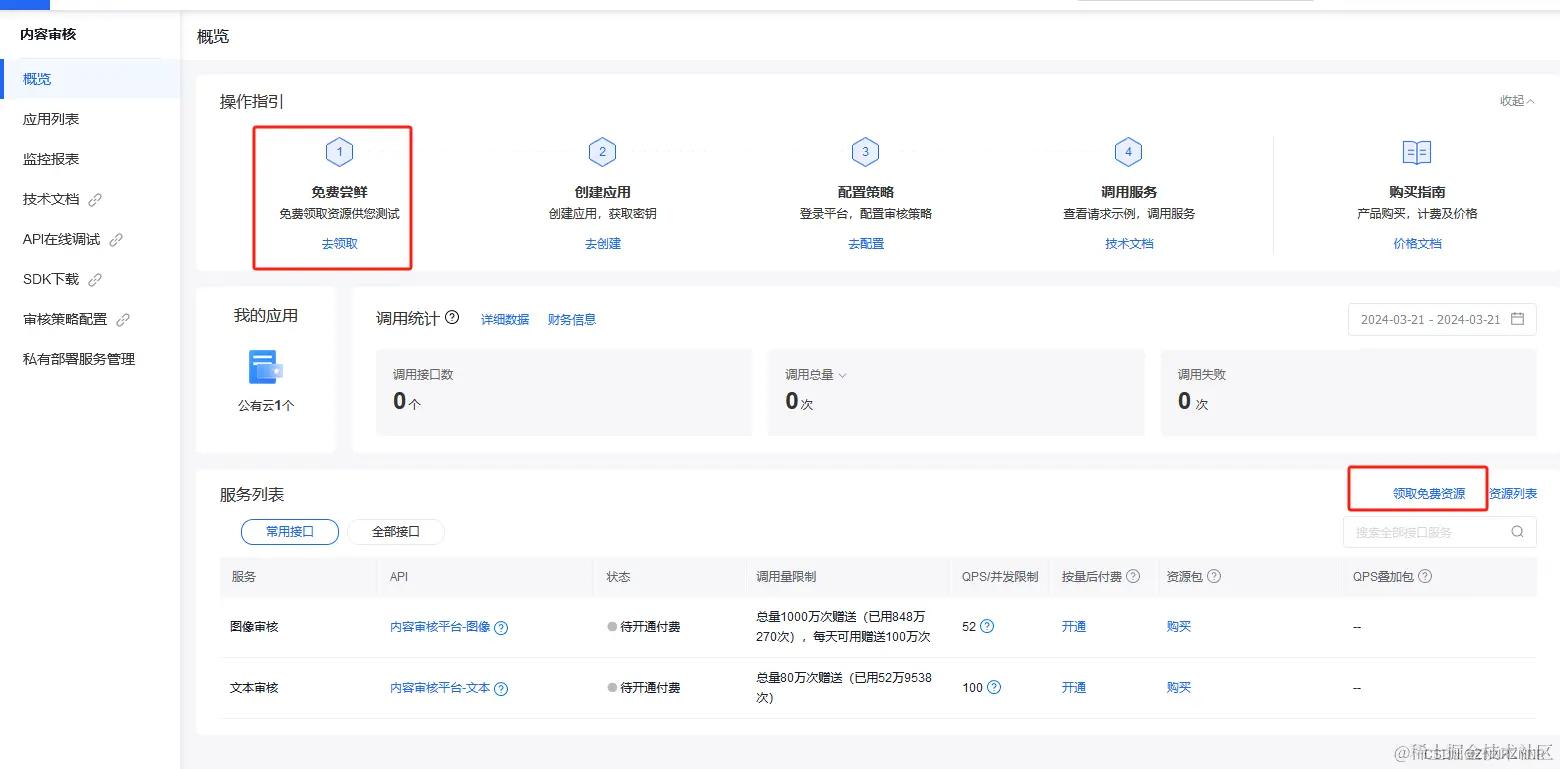The image size is (1560, 769).
Task: Click the 公有云1个 text under 我的应用
Action: (x=266, y=406)
